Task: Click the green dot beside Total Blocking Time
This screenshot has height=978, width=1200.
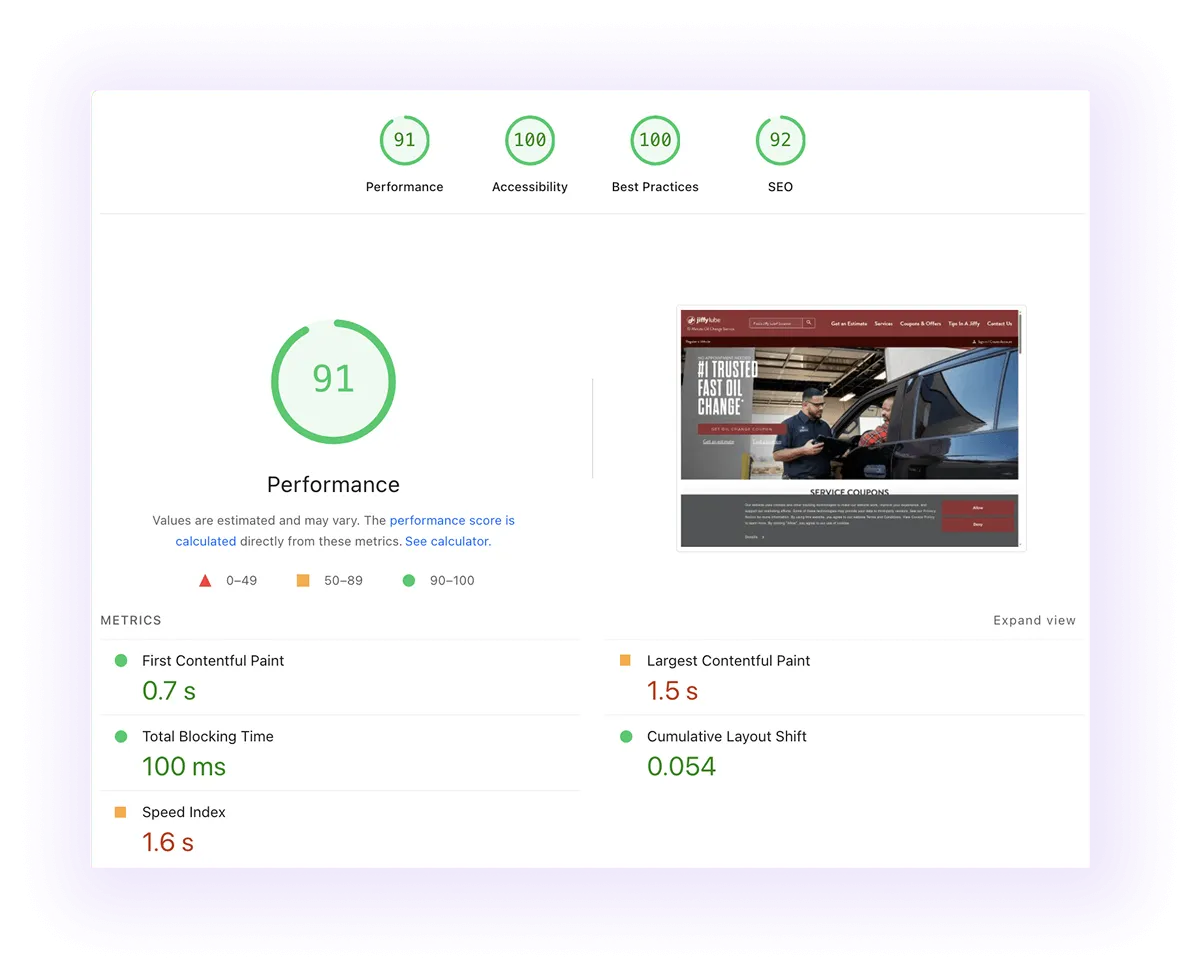Action: [x=122, y=736]
